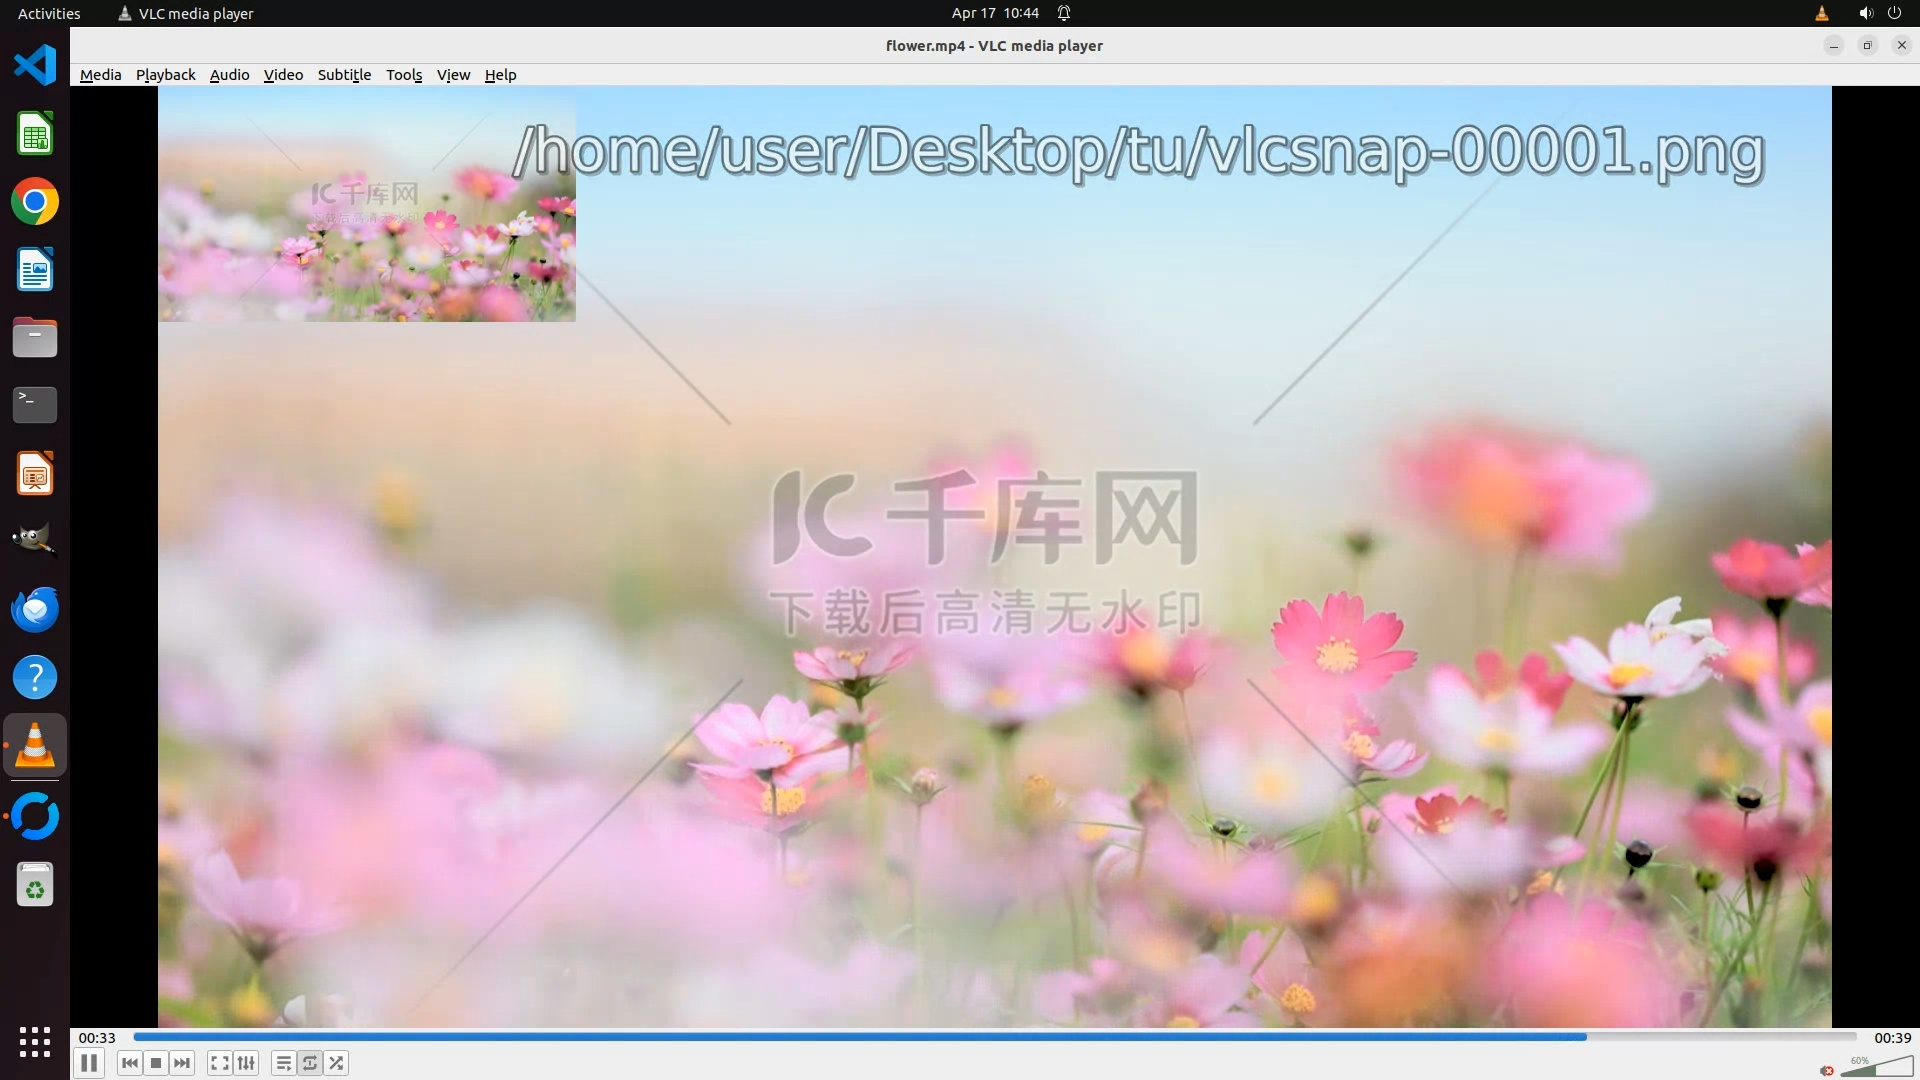
Task: Unmute audio via the speaker icon
Action: coord(1827,1070)
